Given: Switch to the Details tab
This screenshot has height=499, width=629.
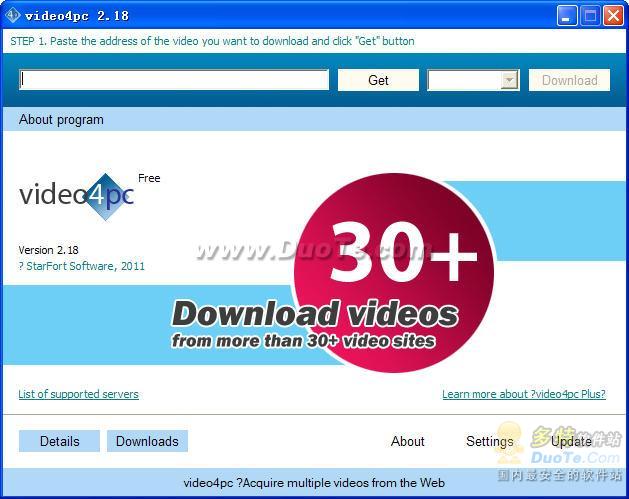Looking at the screenshot, I should [59, 441].
